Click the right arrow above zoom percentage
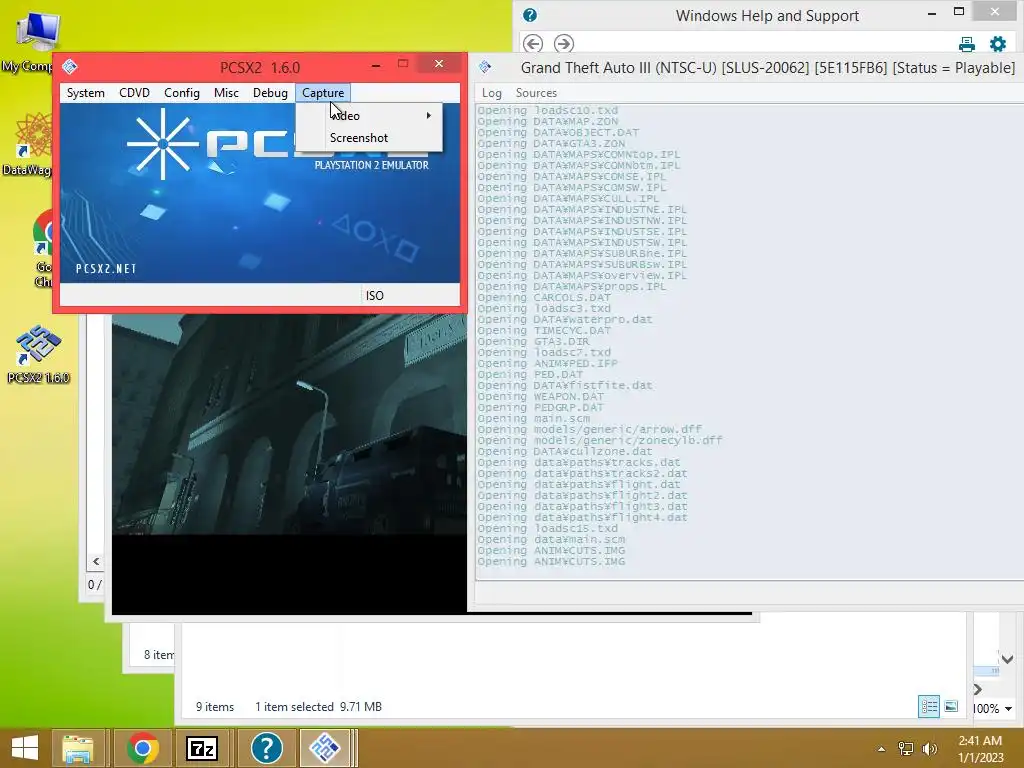Screen dimensions: 1024x768 pyautogui.click(x=978, y=690)
